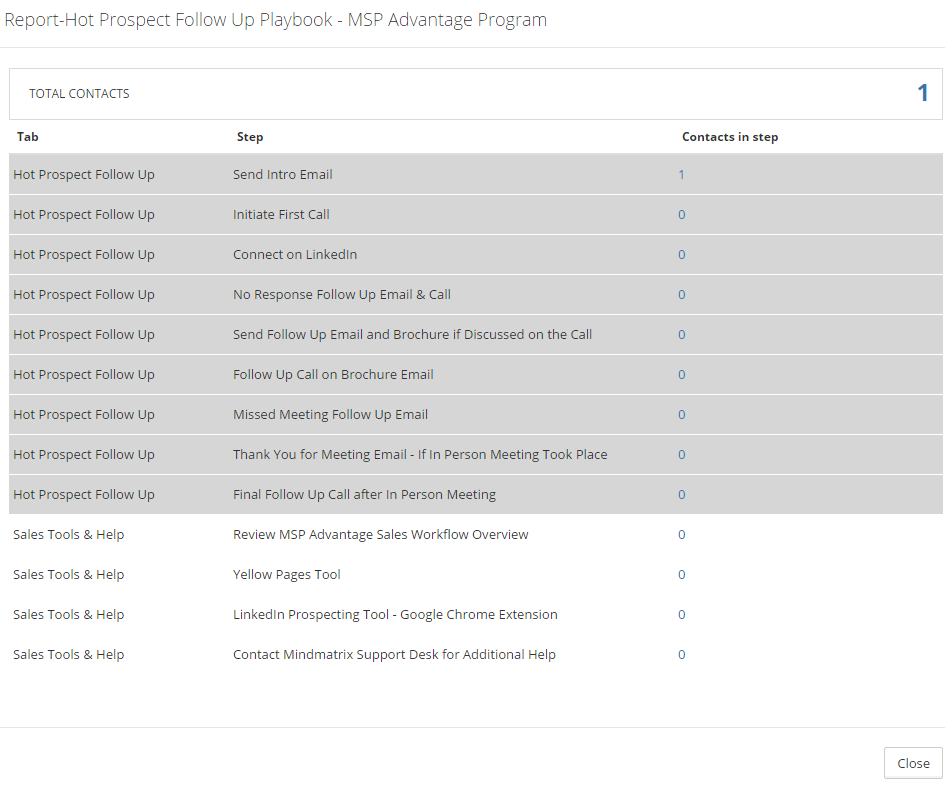
Task: Open the count for Follow Up Call on Brochure Email
Action: (x=682, y=374)
